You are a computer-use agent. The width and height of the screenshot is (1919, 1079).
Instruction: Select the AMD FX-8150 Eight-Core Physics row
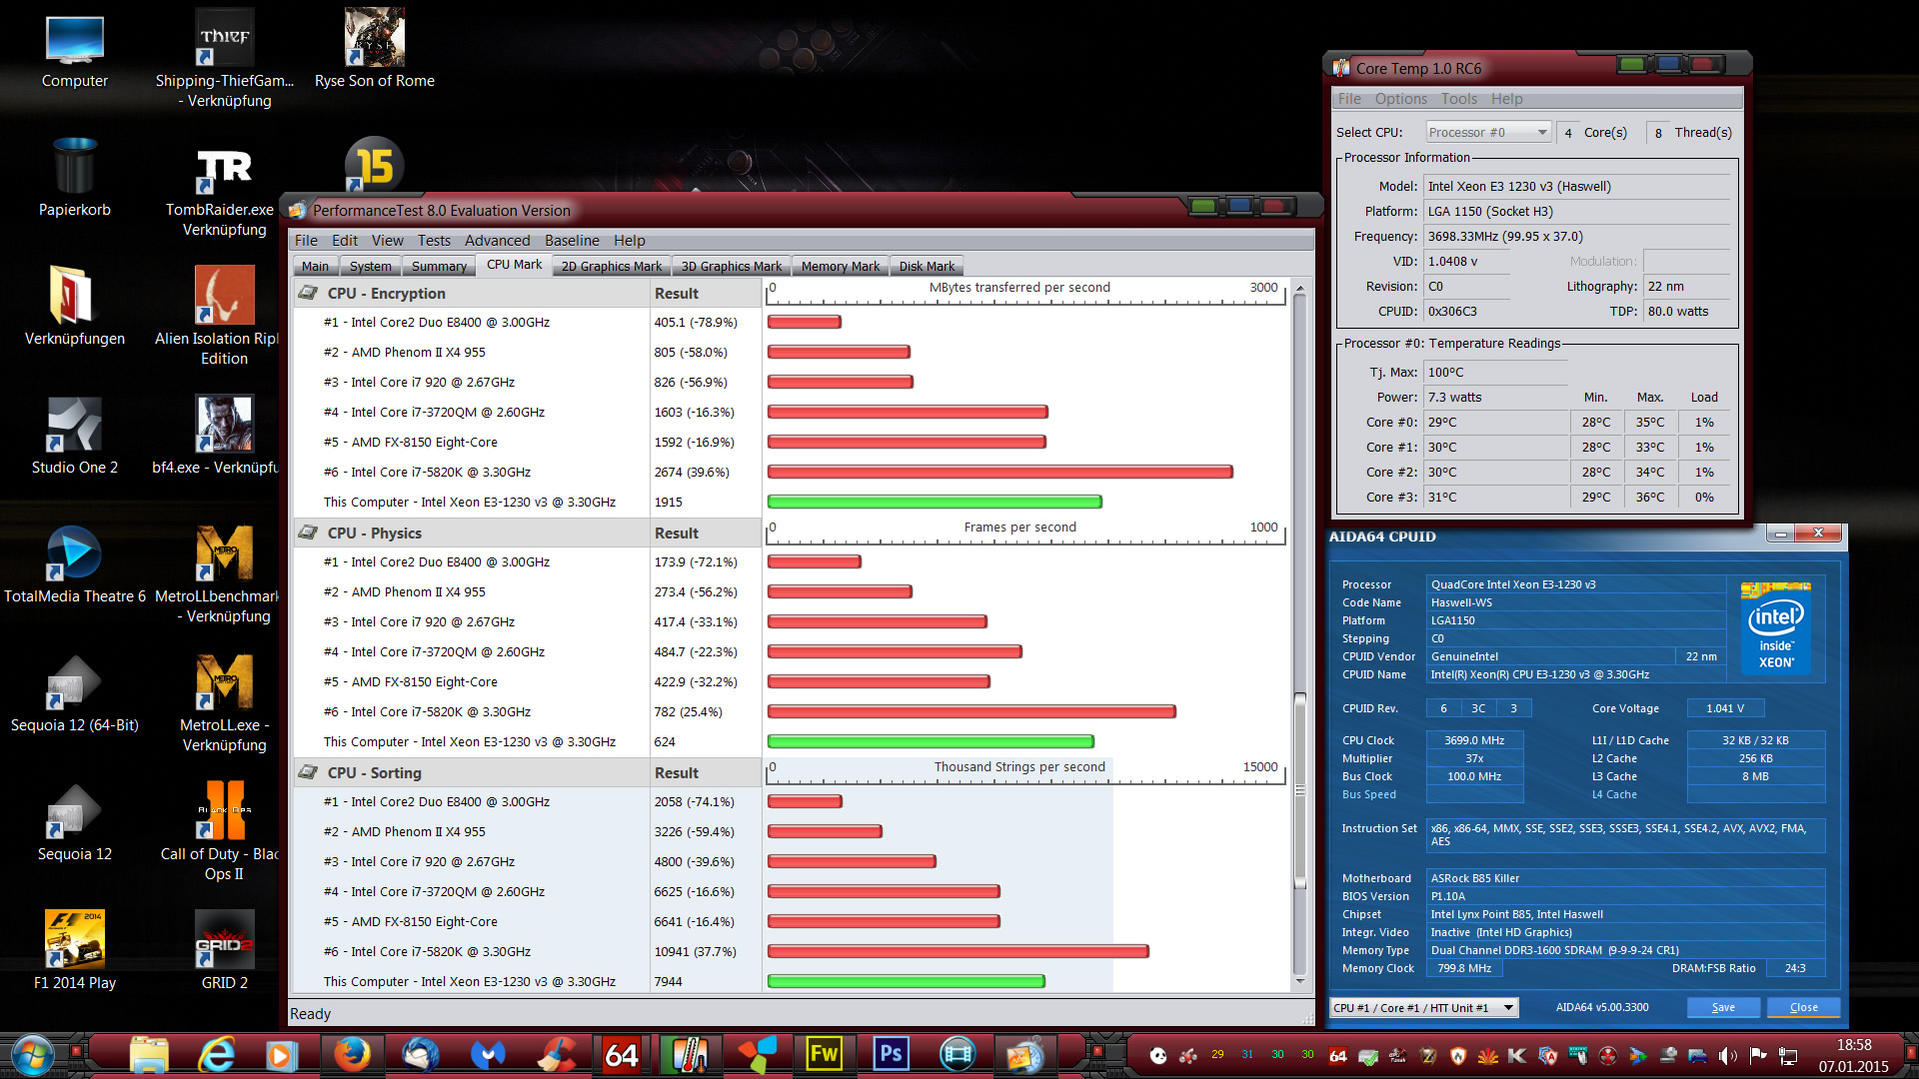tap(526, 682)
